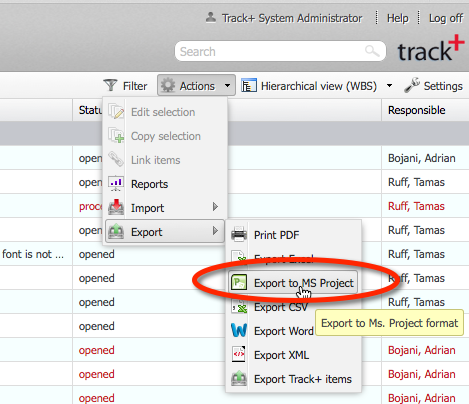469x404 pixels.
Task: Select Export to MS Project
Action: pos(293,283)
